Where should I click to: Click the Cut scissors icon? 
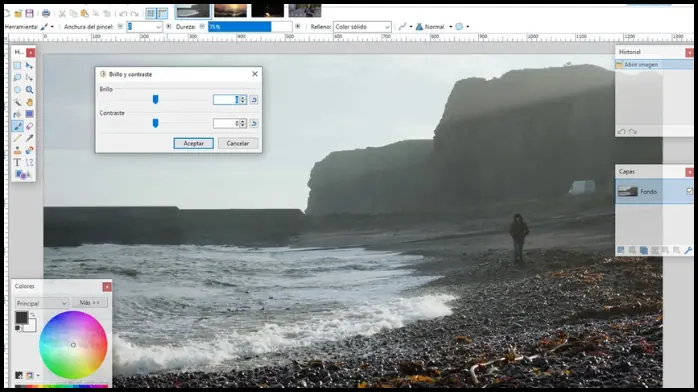tap(63, 14)
